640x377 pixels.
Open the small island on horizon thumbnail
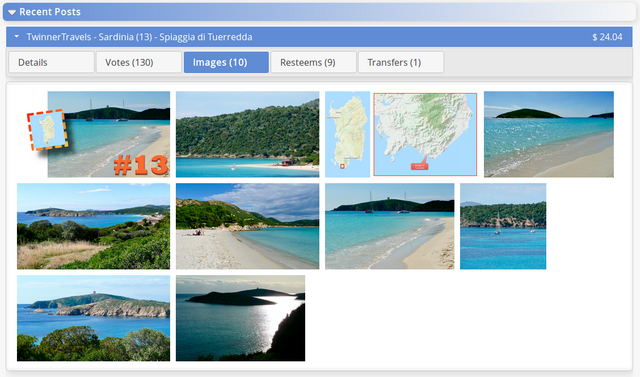[x=549, y=134]
